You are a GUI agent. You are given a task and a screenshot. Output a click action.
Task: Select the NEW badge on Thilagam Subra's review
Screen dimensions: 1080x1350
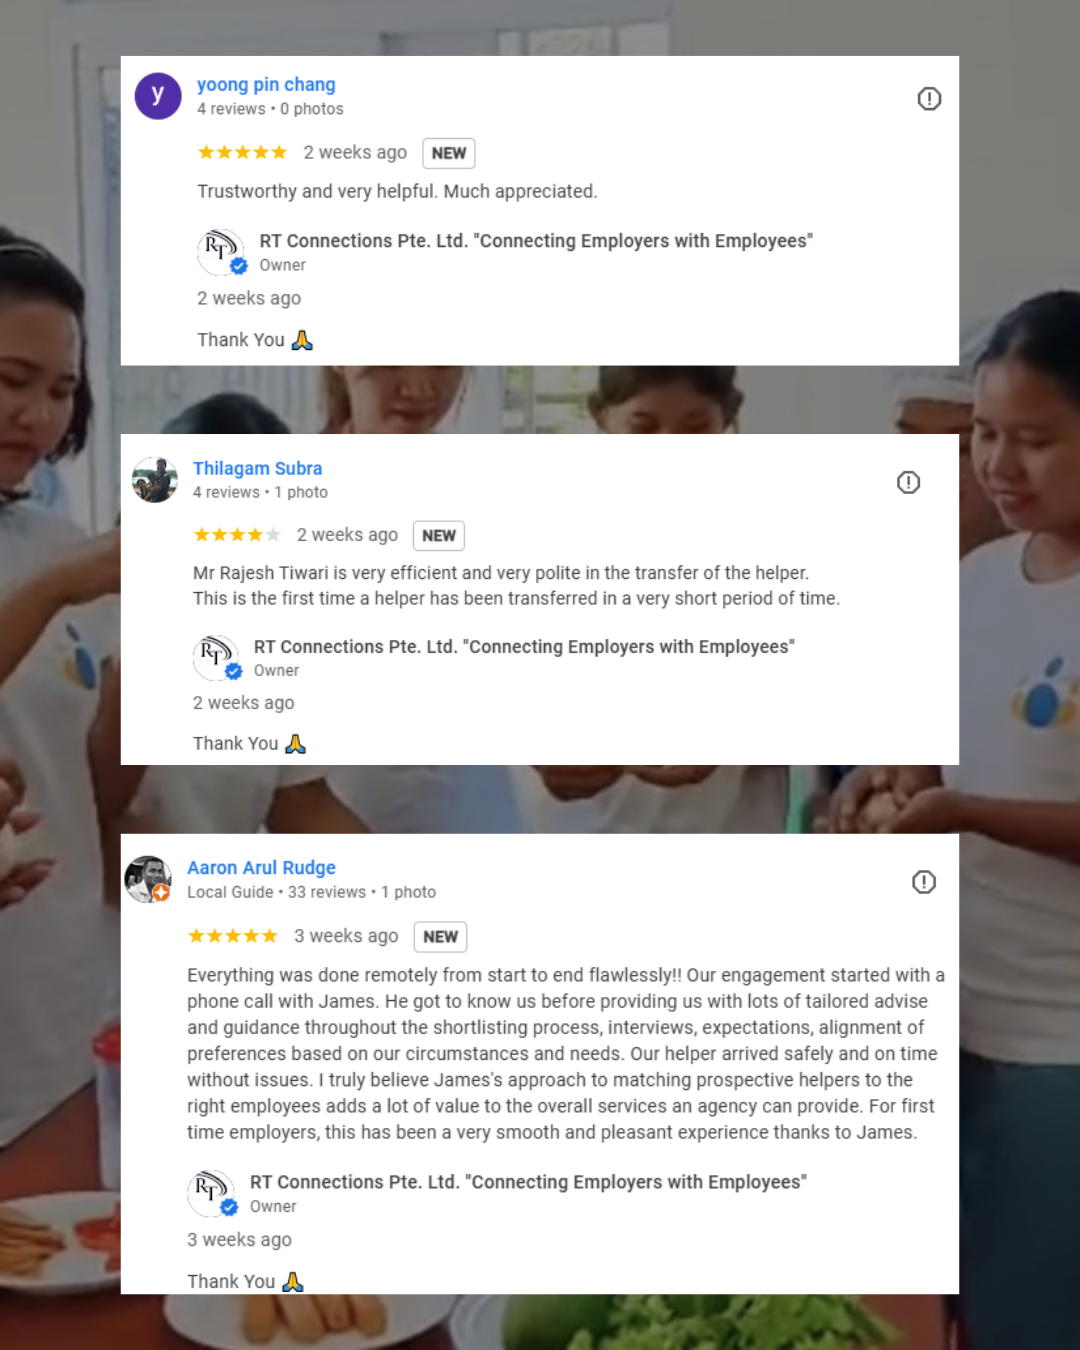pyautogui.click(x=439, y=536)
